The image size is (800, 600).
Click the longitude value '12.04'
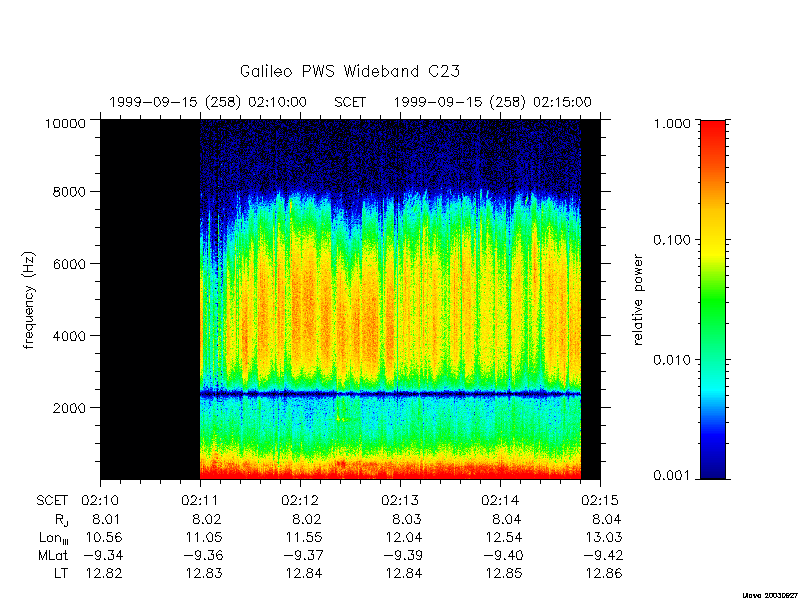tap(404, 537)
